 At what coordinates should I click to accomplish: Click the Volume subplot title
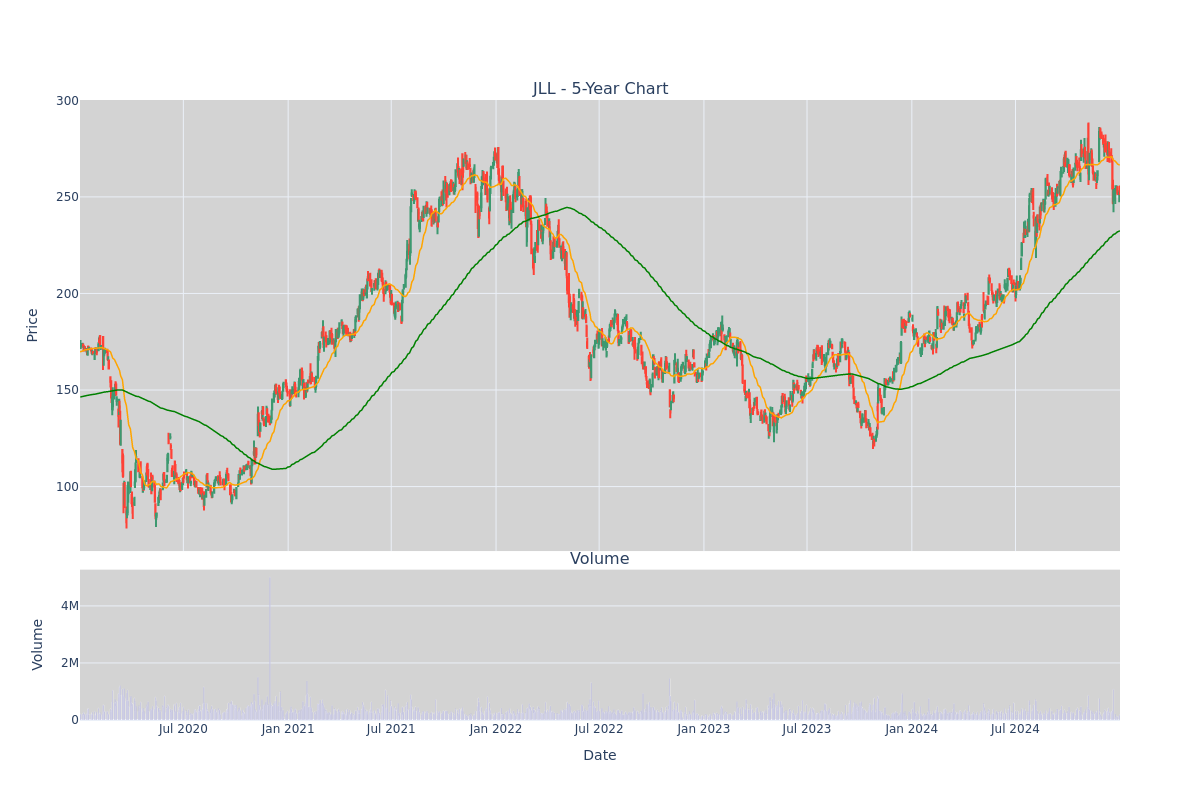(x=600, y=559)
